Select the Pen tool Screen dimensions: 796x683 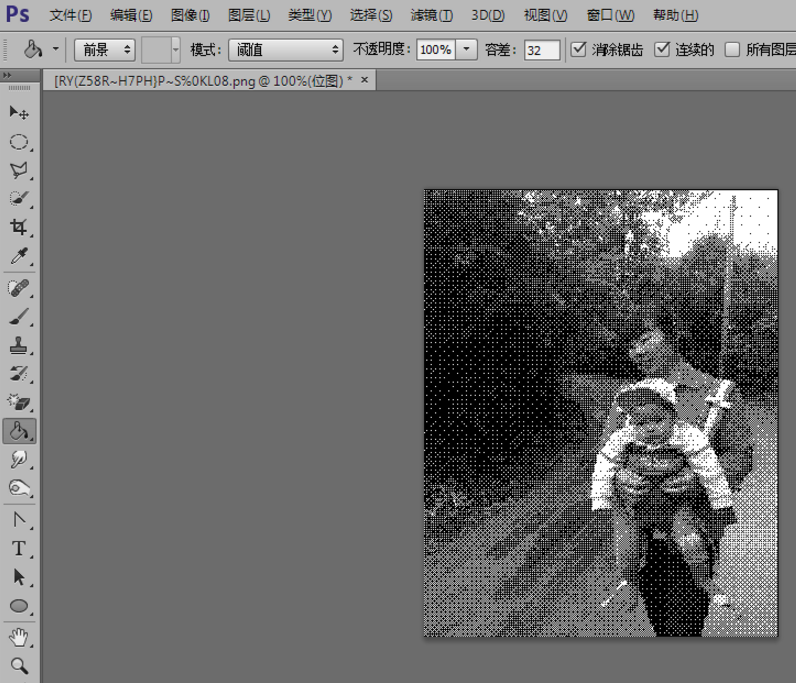click(19, 520)
